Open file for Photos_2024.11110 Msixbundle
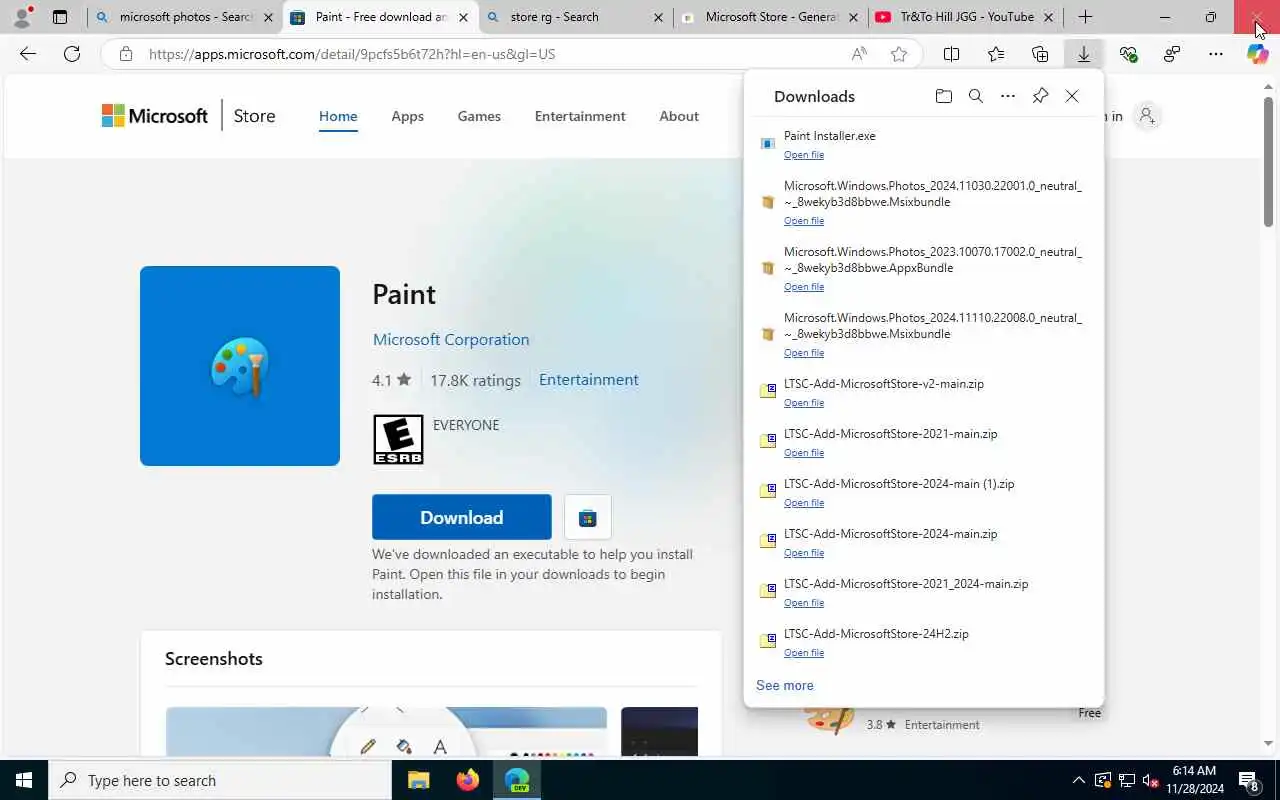This screenshot has width=1280, height=800. (x=804, y=353)
